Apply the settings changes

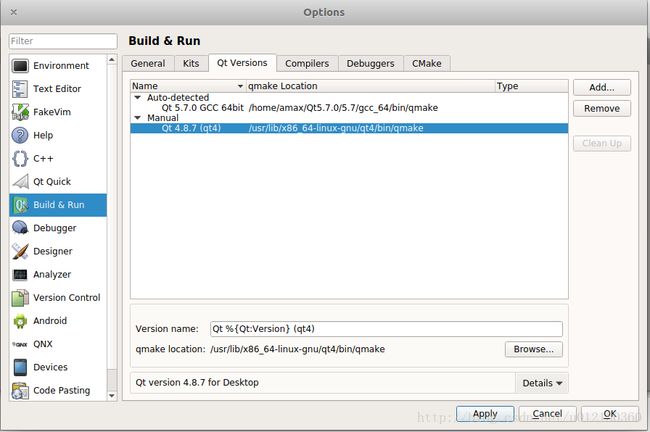[x=485, y=414]
